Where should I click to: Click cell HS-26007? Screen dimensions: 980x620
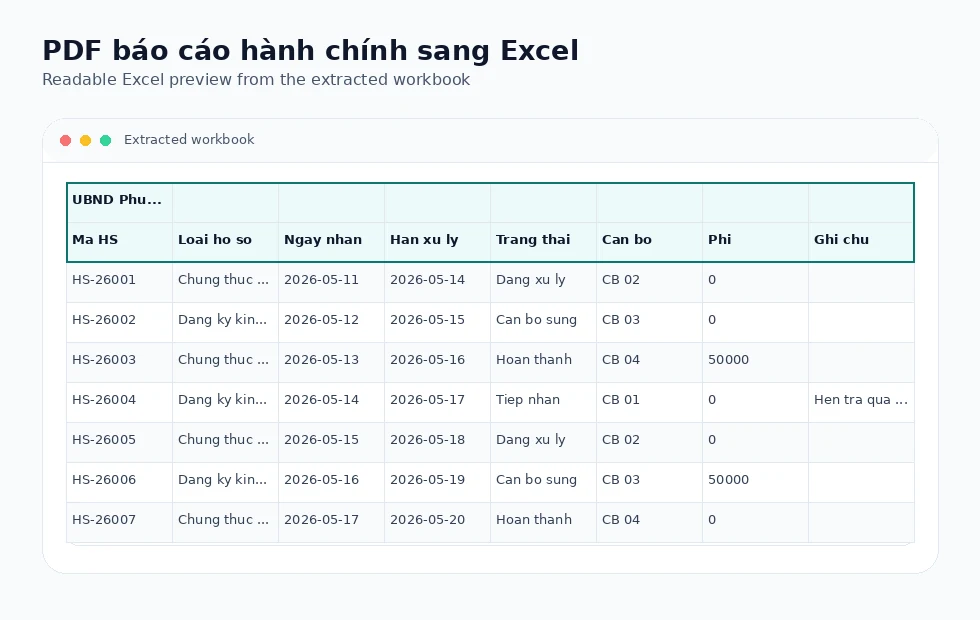pyautogui.click(x=119, y=522)
